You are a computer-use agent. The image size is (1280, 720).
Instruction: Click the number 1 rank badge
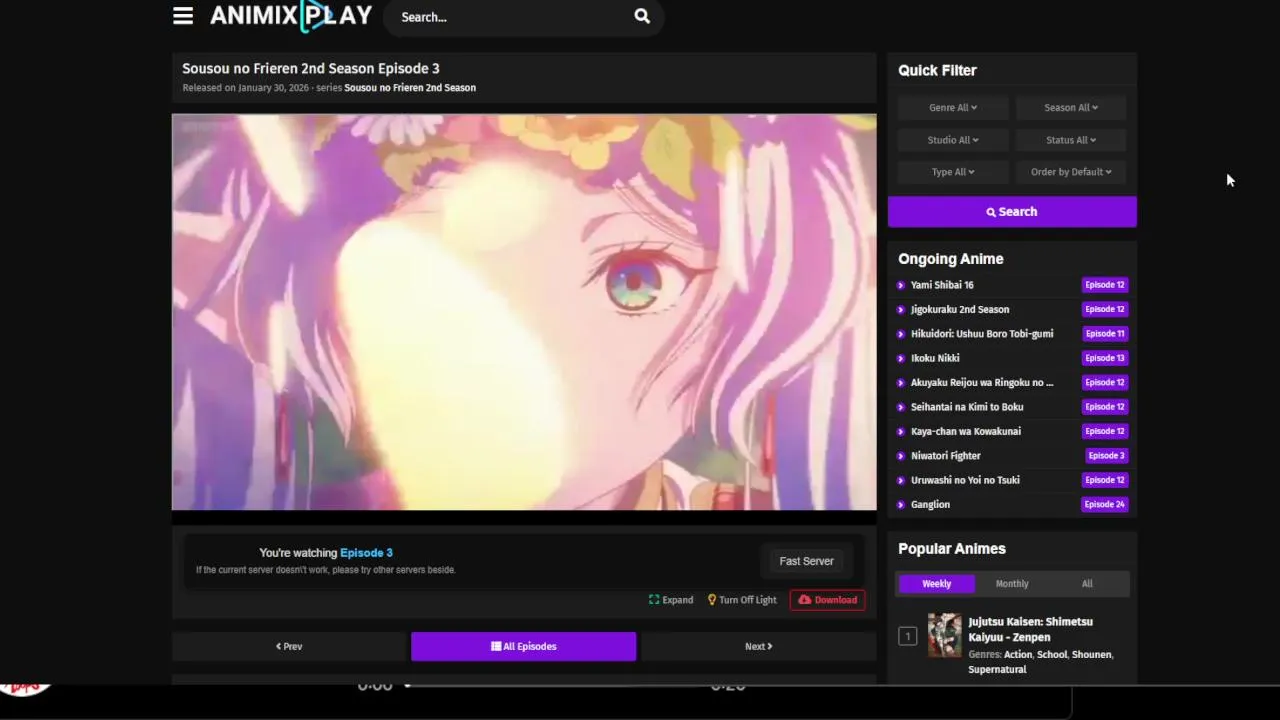pos(907,636)
